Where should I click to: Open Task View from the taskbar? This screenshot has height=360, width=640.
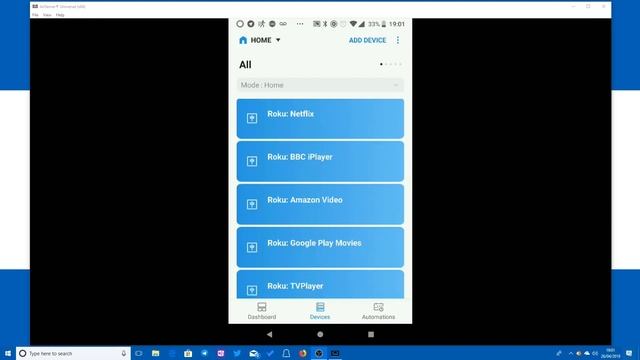point(139,353)
